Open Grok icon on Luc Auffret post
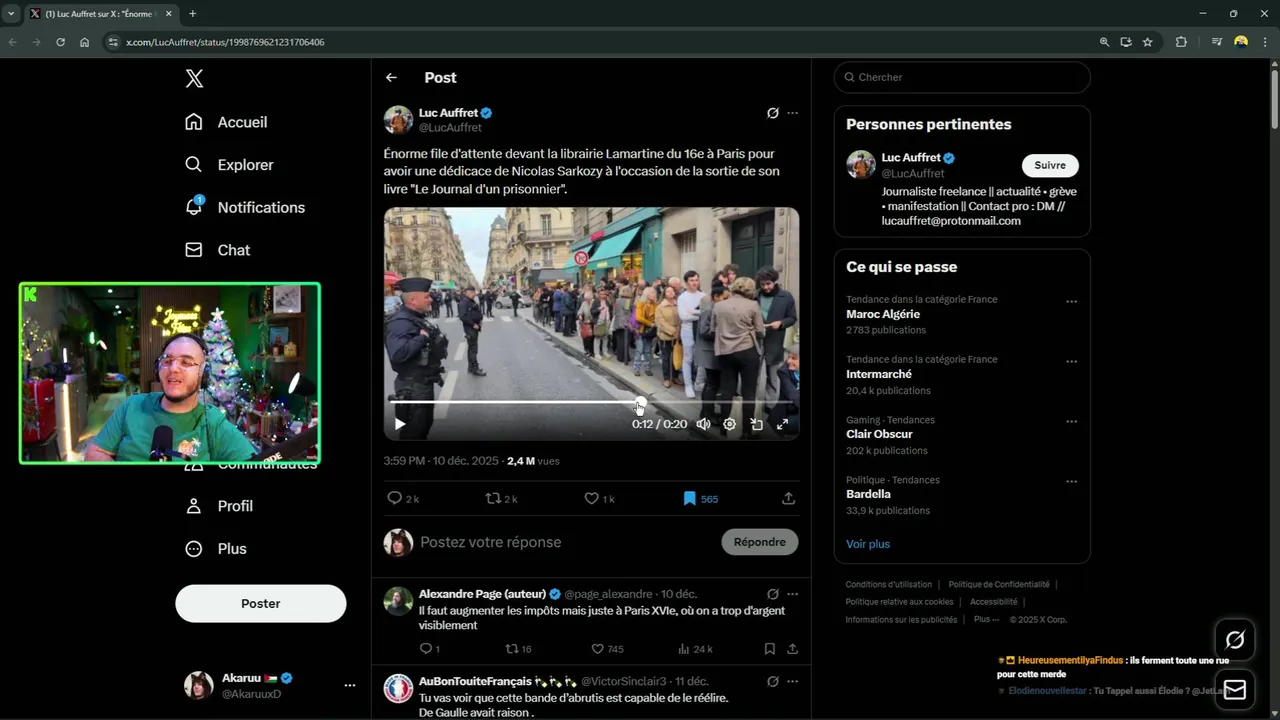Screen dimensions: 1280x720 point(772,113)
